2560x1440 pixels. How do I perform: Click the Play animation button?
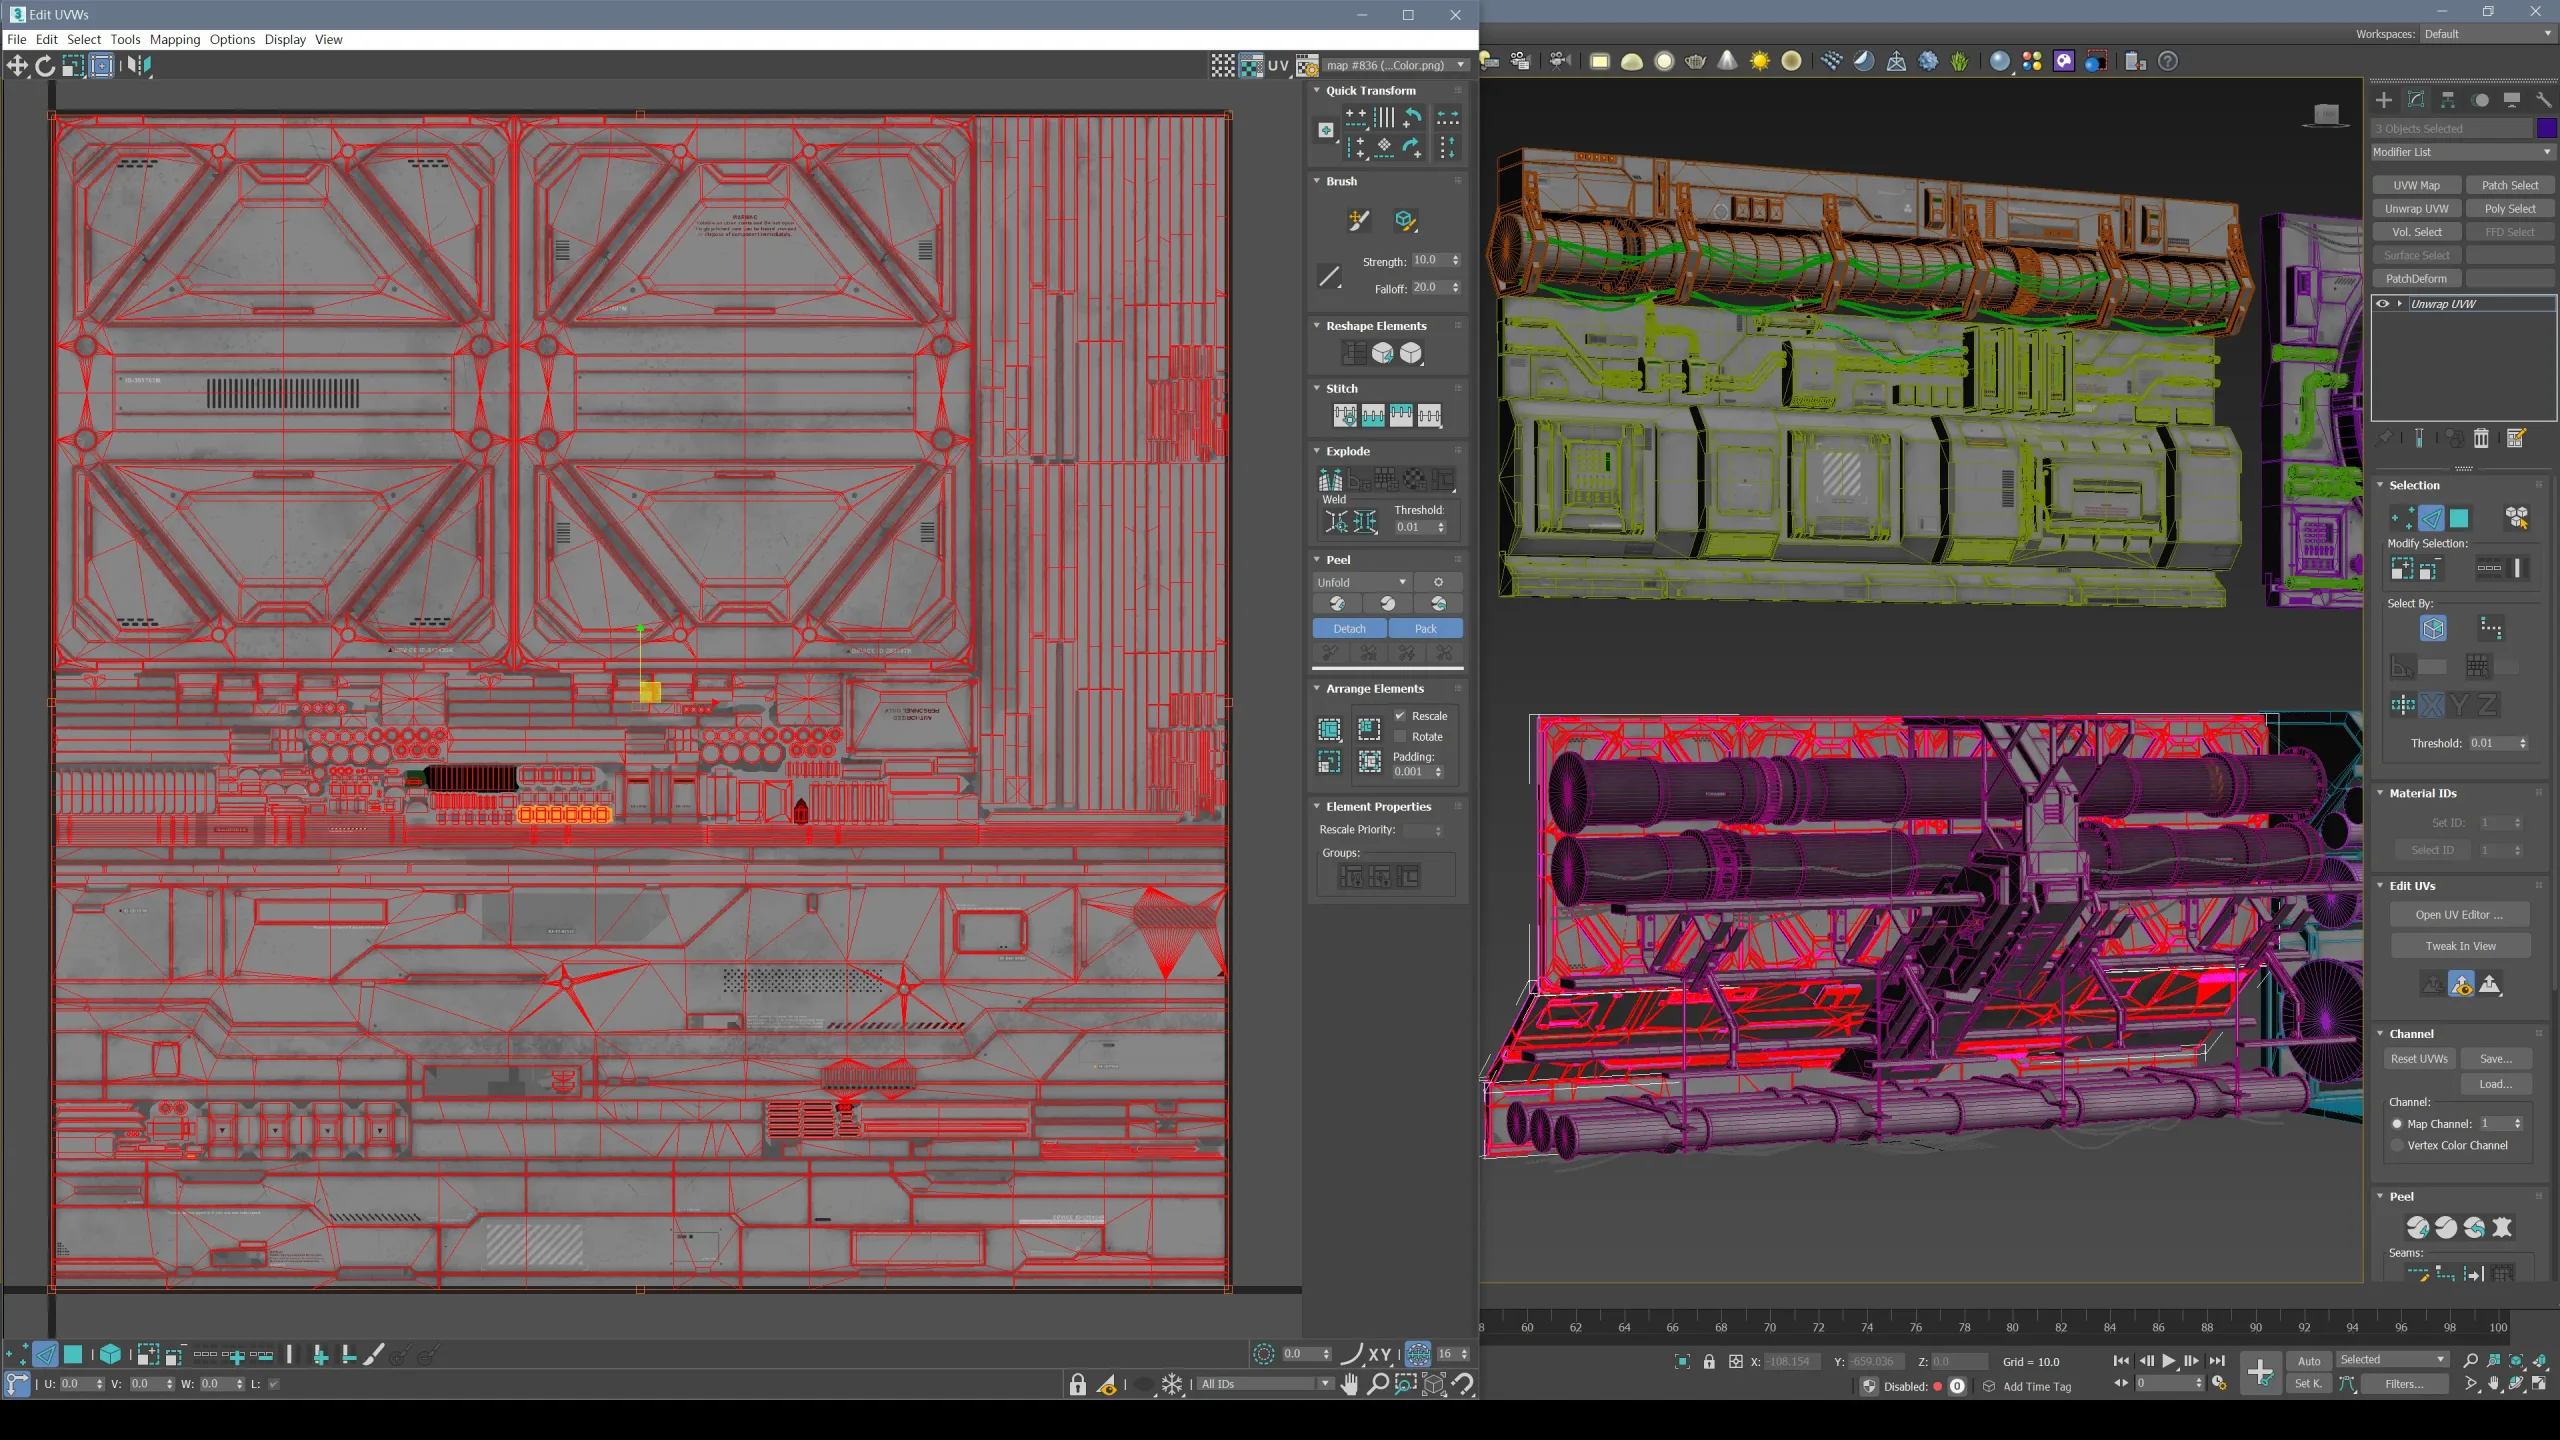tap(2168, 1361)
